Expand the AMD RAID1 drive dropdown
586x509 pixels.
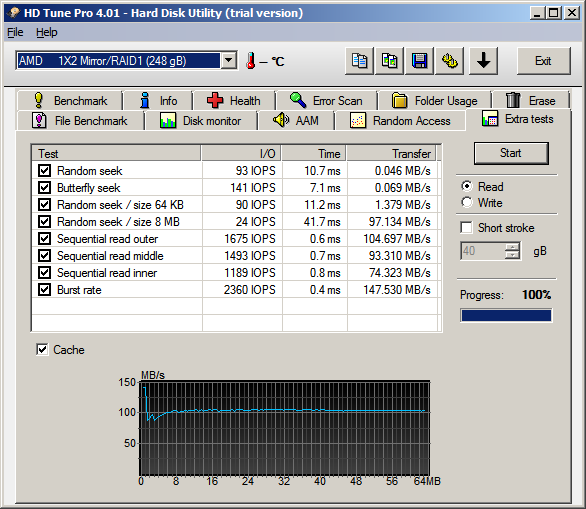(229, 61)
